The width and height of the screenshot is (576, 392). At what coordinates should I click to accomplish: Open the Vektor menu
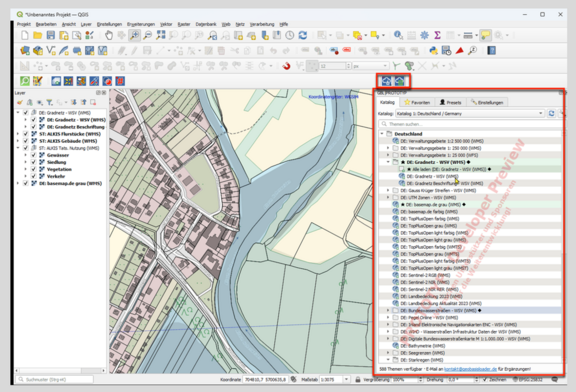click(166, 24)
